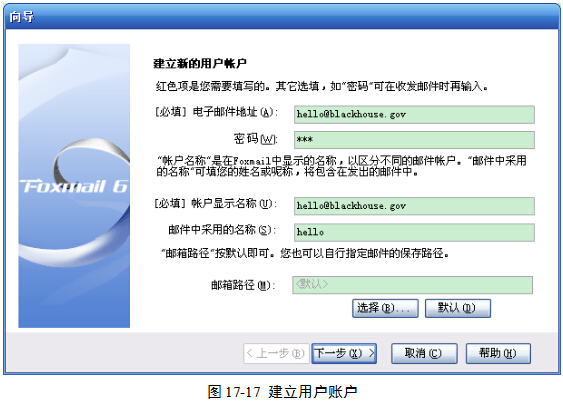Image resolution: width=563 pixels, height=401 pixels.
Task: Click the Foxmail 6 logo text
Action: 74,186
